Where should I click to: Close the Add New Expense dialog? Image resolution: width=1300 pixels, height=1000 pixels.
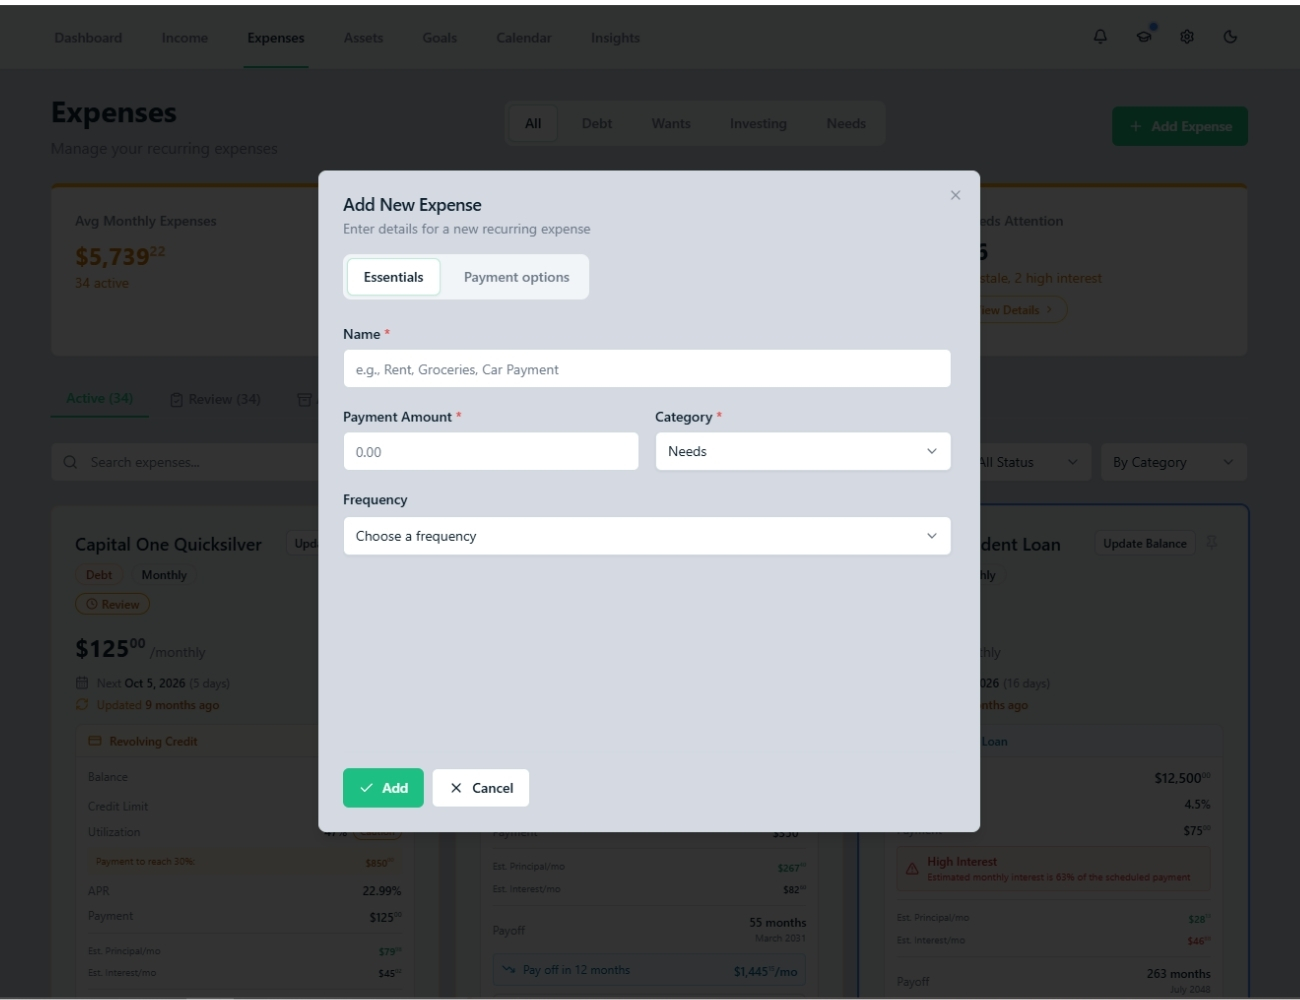pos(955,195)
